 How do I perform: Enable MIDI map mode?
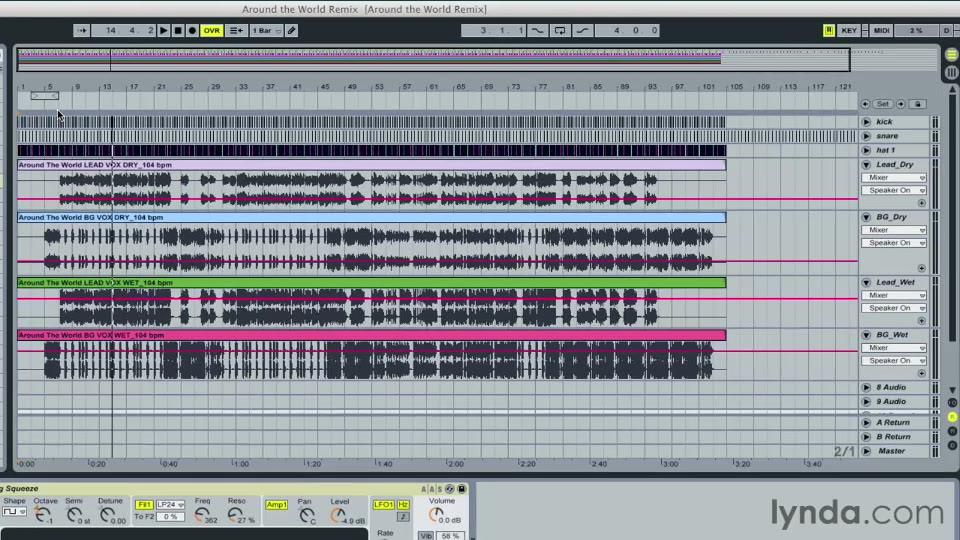(881, 30)
